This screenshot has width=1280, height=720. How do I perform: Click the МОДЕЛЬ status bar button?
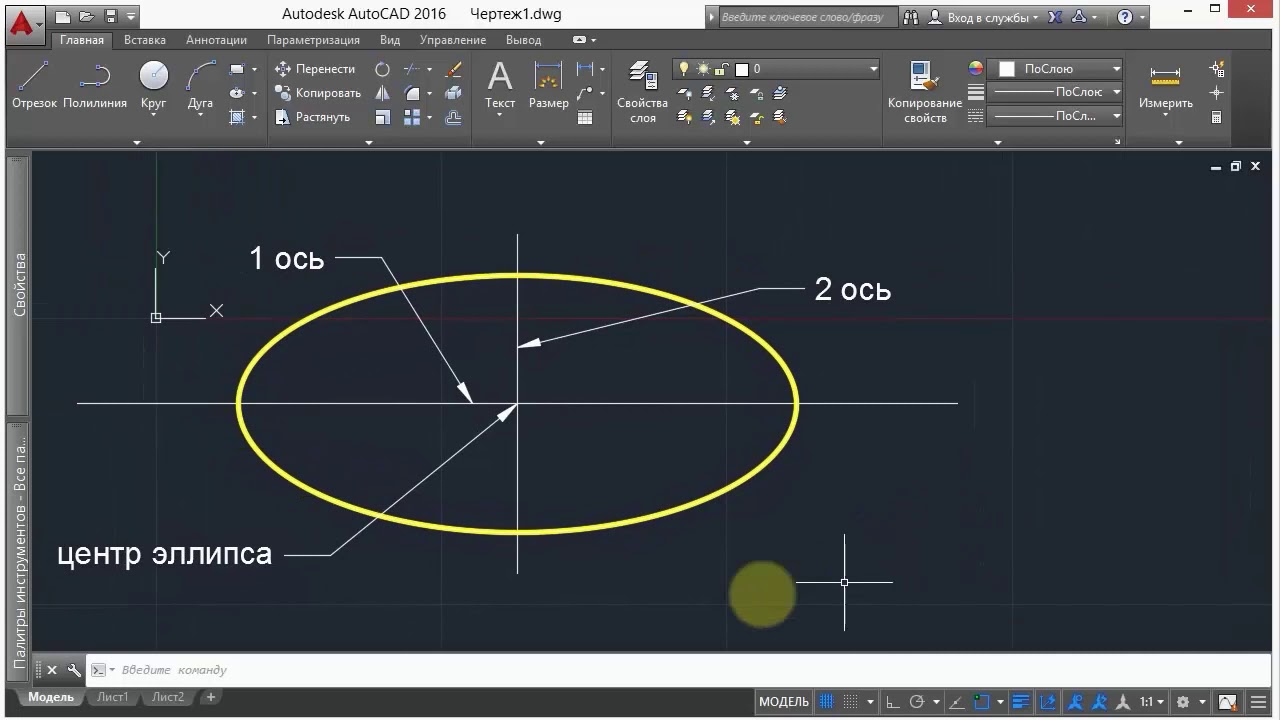tap(783, 702)
